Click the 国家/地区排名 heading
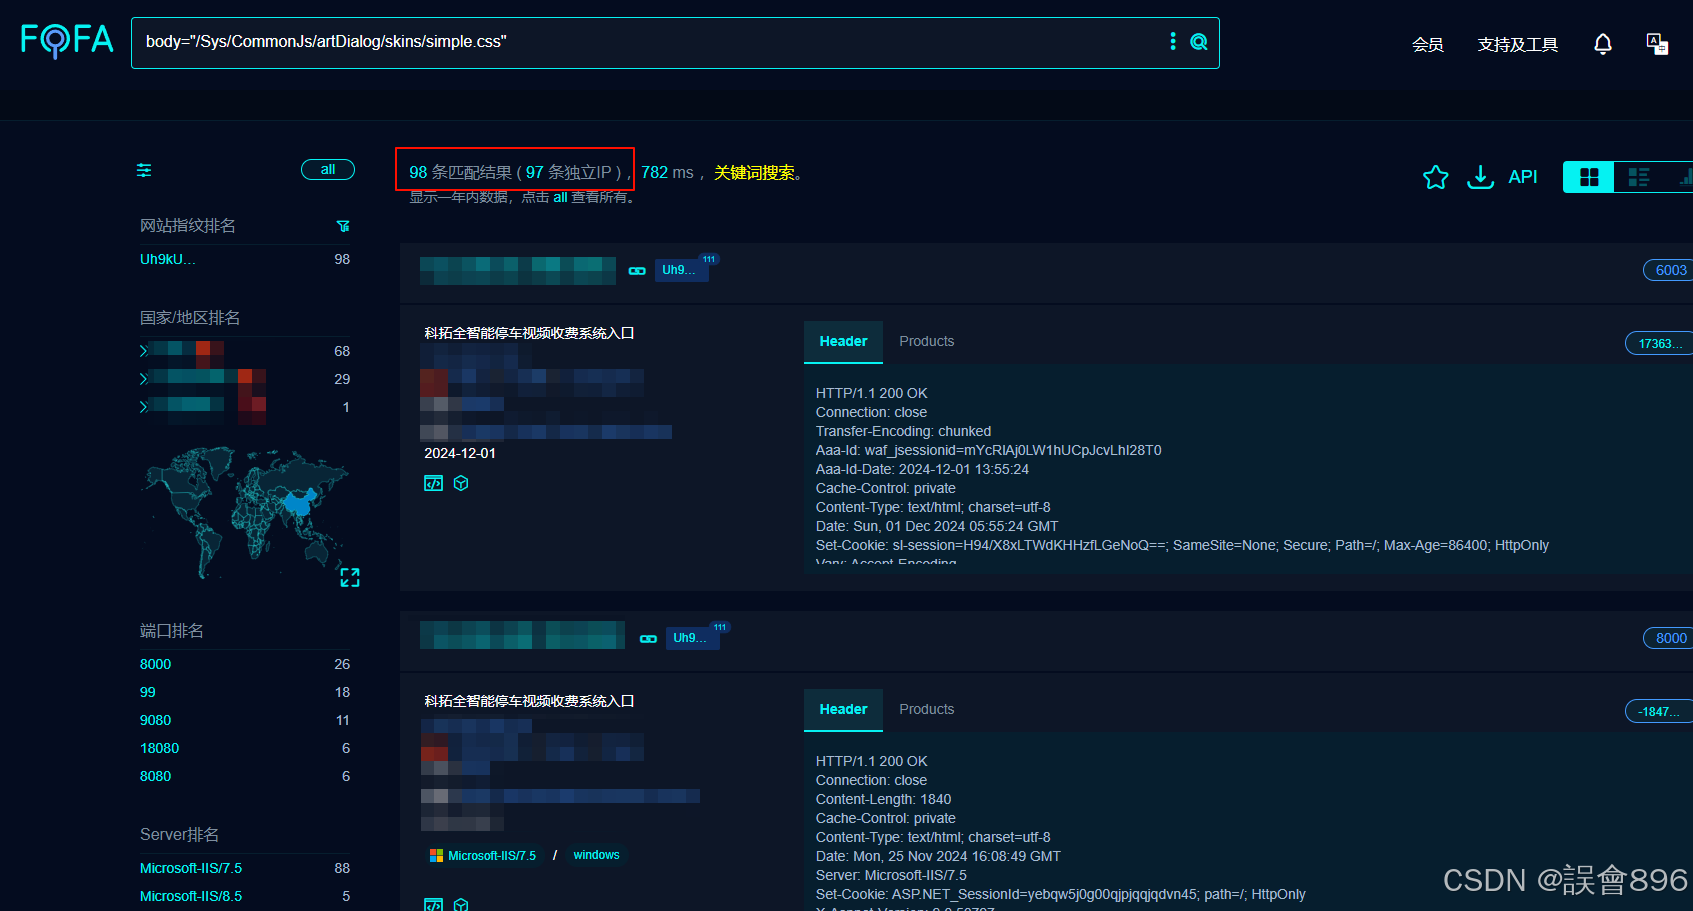Viewport: 1693px width, 911px height. pyautogui.click(x=190, y=317)
